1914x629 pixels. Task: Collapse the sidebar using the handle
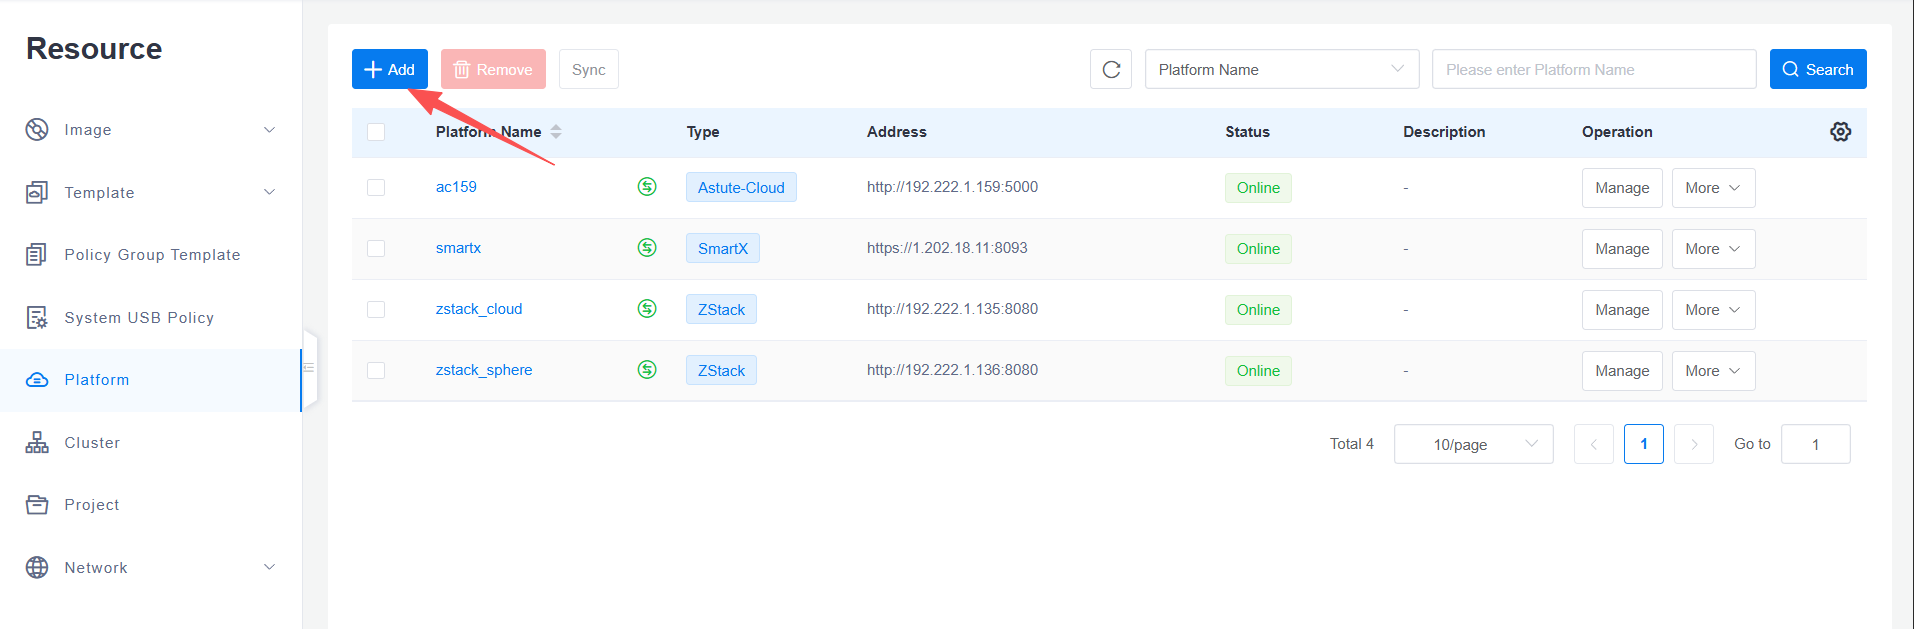pyautogui.click(x=310, y=368)
